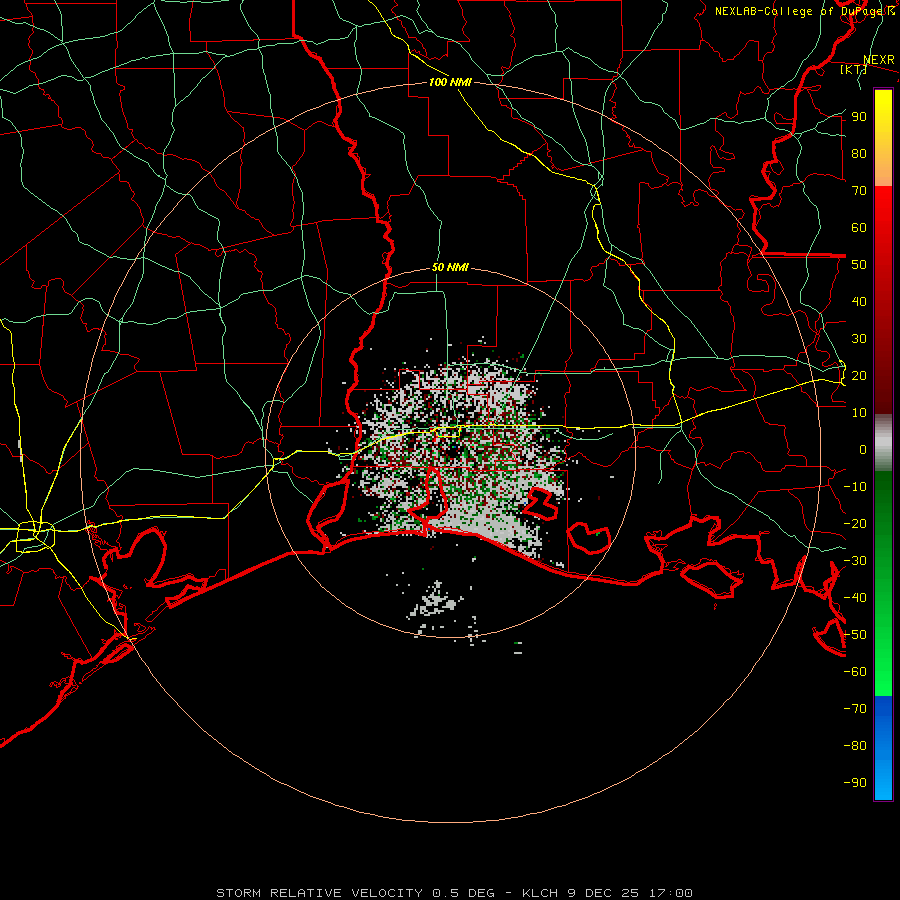Click the -50 value on velocity scale
The width and height of the screenshot is (900, 900).
[855, 635]
